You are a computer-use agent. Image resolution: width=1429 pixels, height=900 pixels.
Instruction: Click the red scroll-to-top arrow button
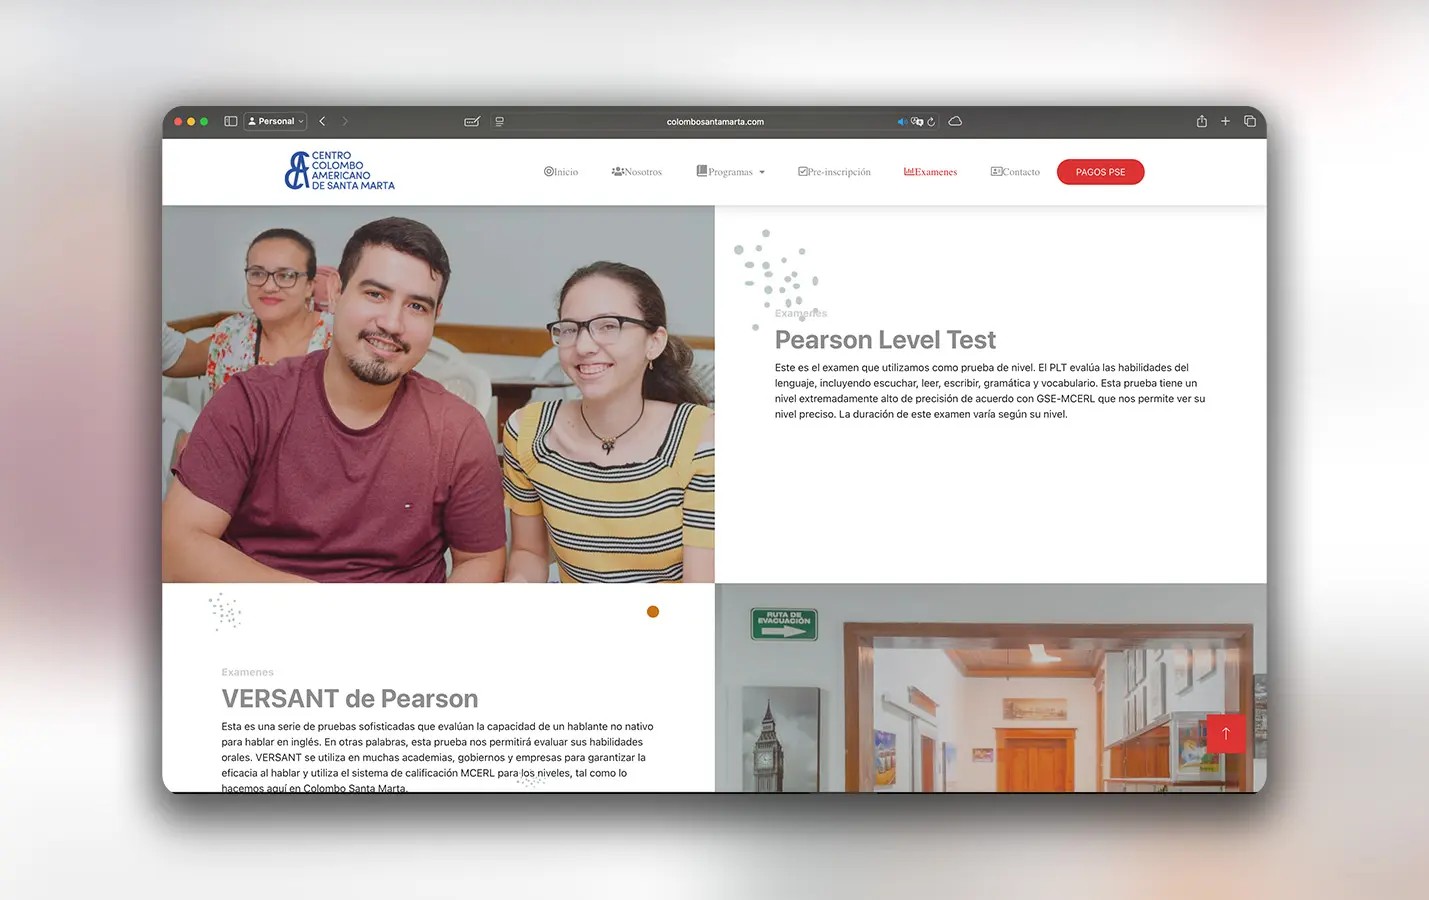pos(1226,733)
